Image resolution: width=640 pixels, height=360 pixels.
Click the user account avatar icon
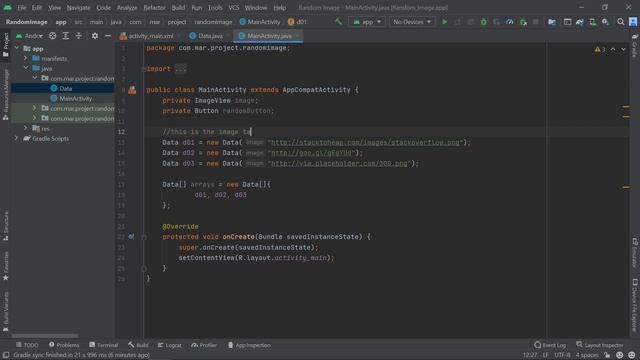[633, 22]
